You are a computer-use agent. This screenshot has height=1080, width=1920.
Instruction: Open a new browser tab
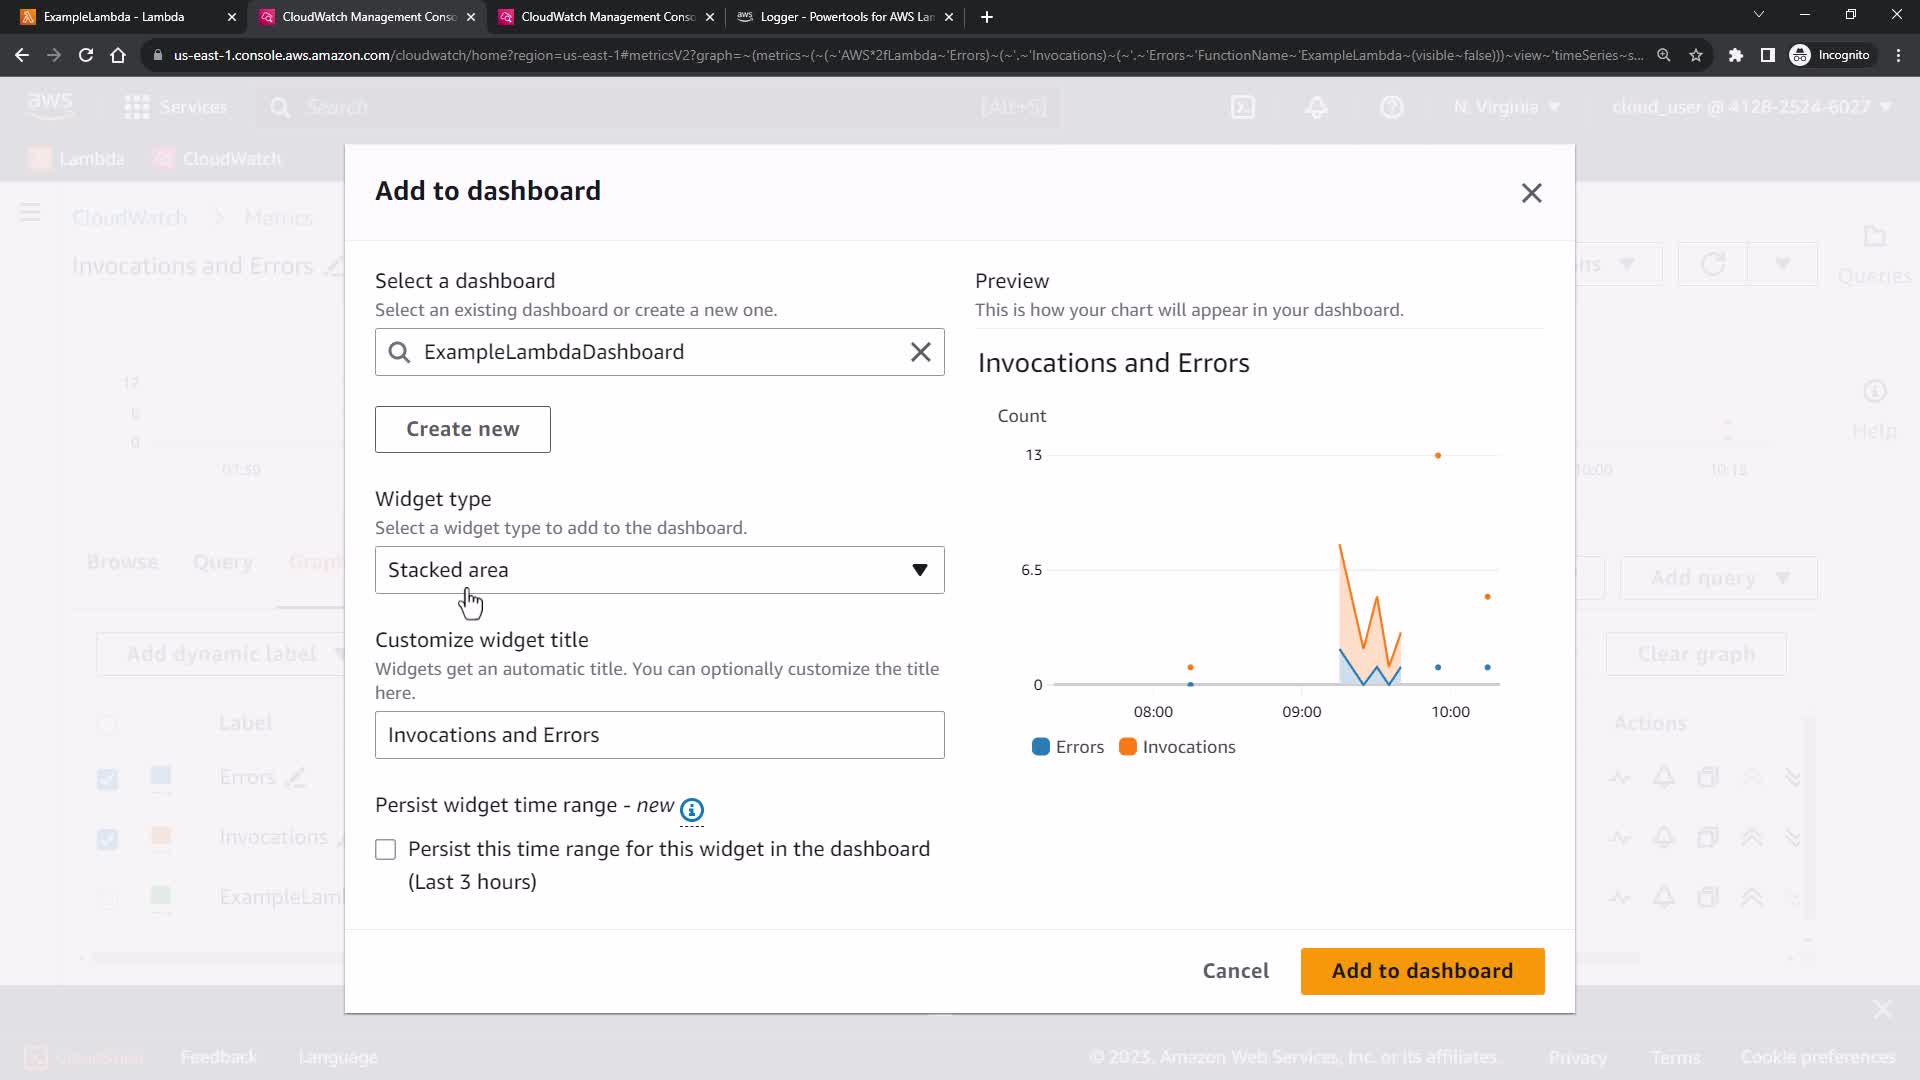pos(987,17)
